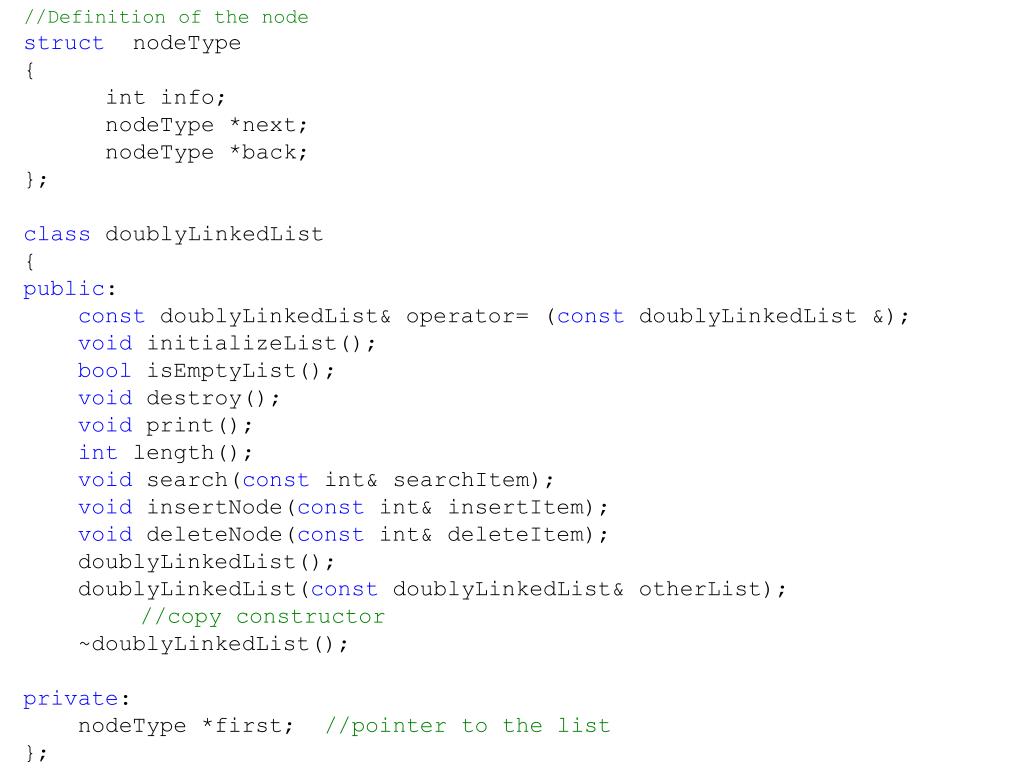Click "deleteNode" function name

pos(214,536)
